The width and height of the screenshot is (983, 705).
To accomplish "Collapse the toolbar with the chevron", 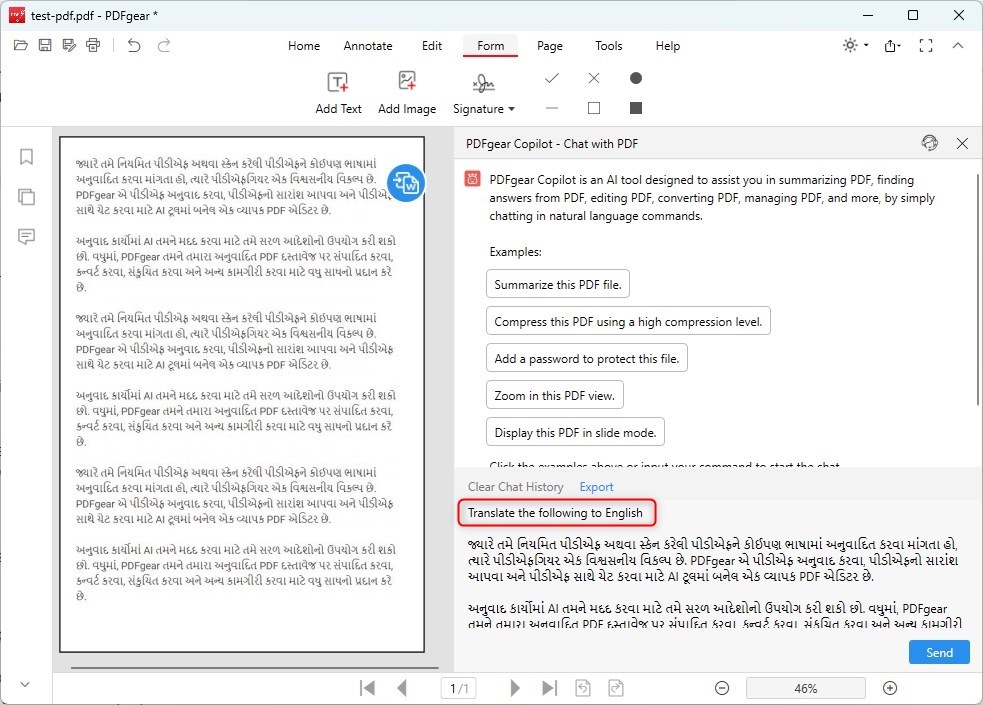I will click(x=957, y=45).
